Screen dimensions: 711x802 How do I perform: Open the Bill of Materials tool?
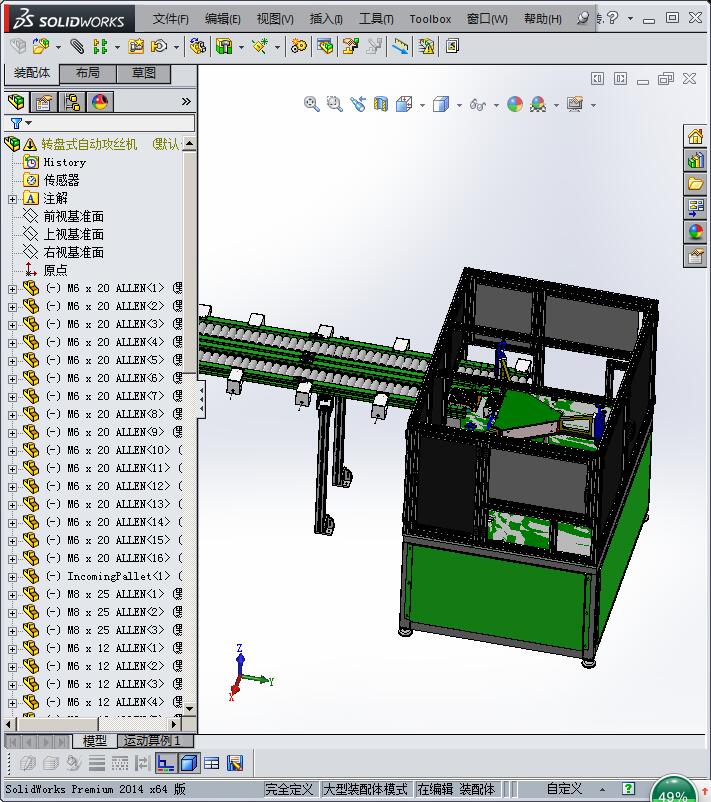[325, 47]
